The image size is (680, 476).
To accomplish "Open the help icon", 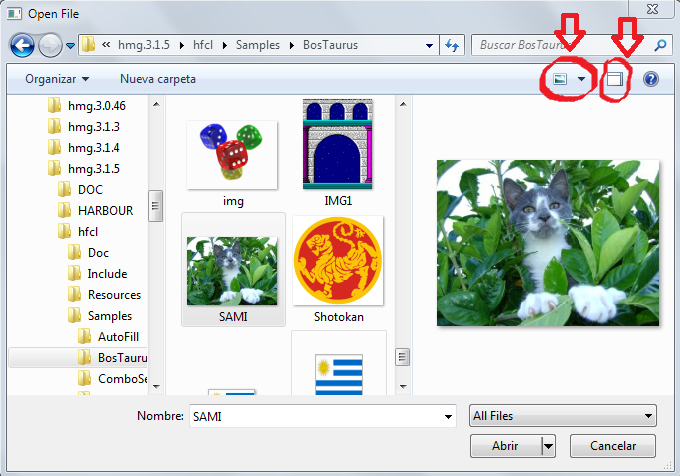I will coord(651,79).
